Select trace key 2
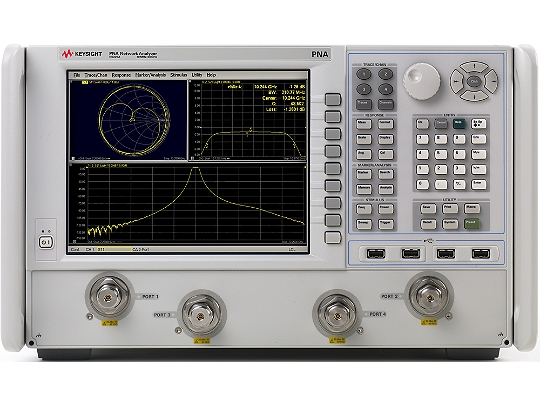The image size is (540, 405). (385, 74)
